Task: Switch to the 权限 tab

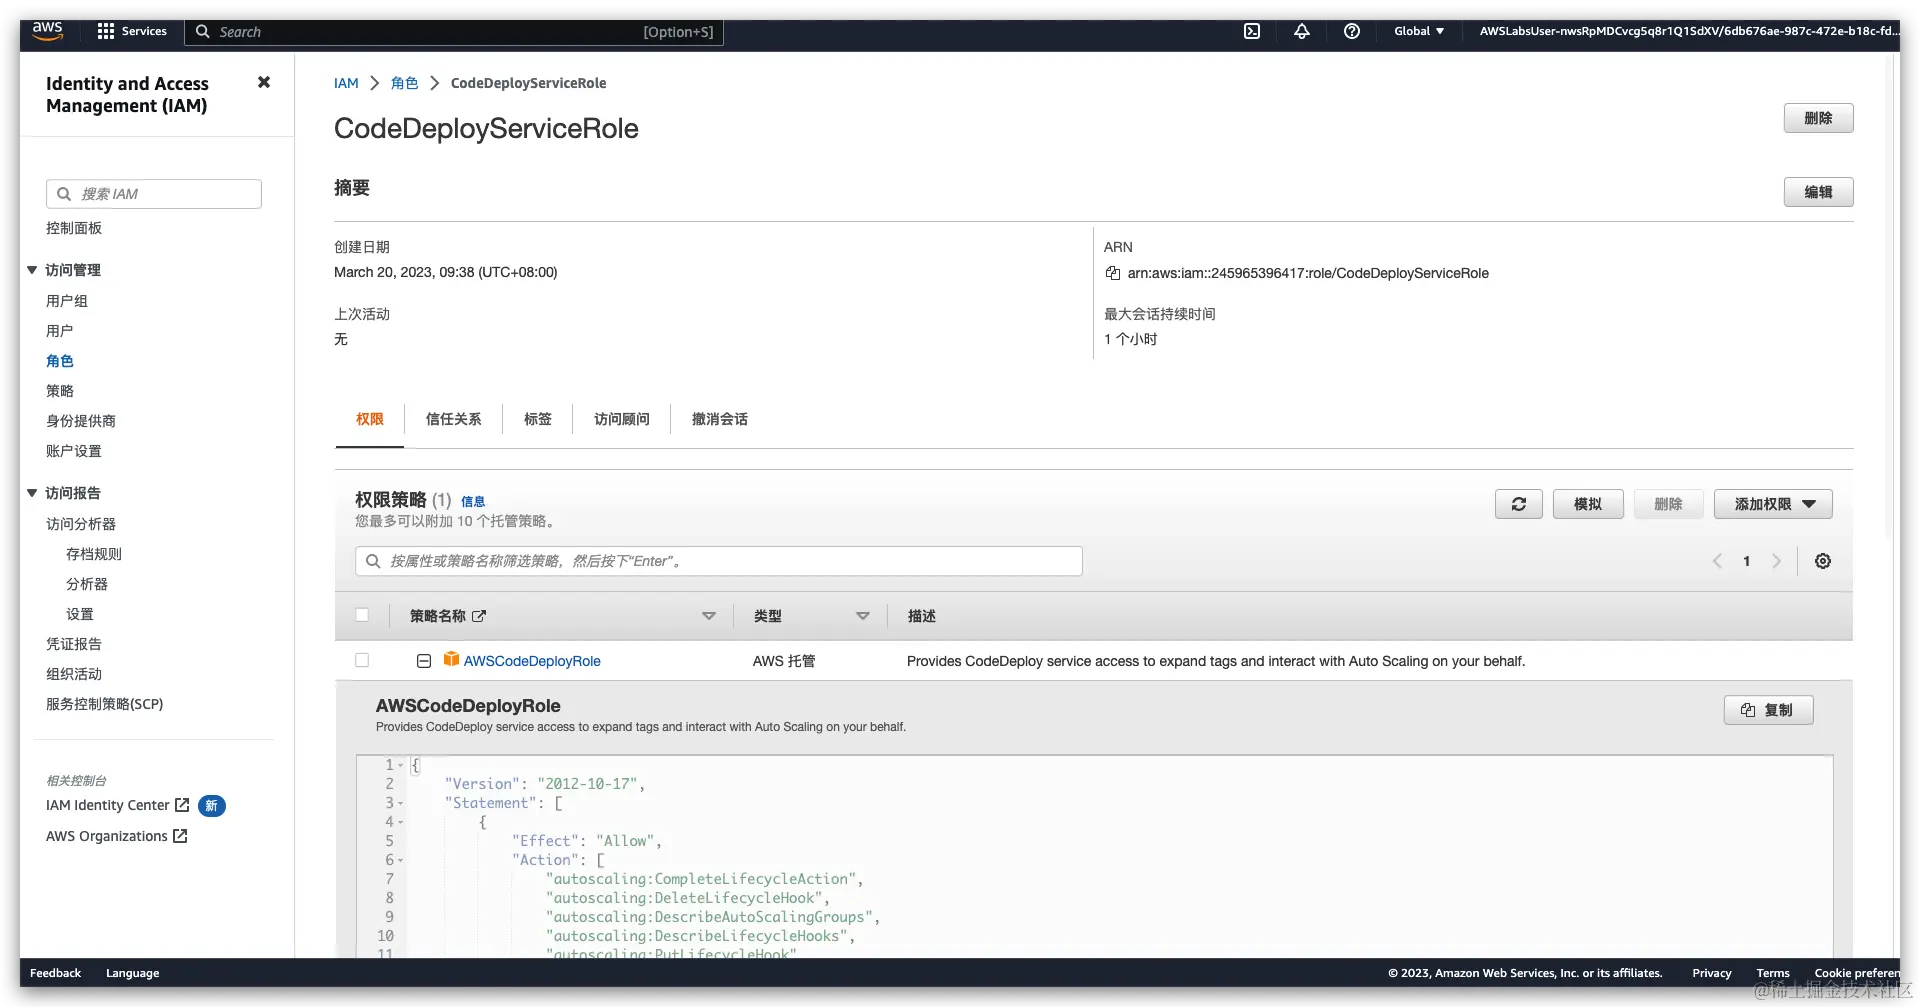Action: 370,419
